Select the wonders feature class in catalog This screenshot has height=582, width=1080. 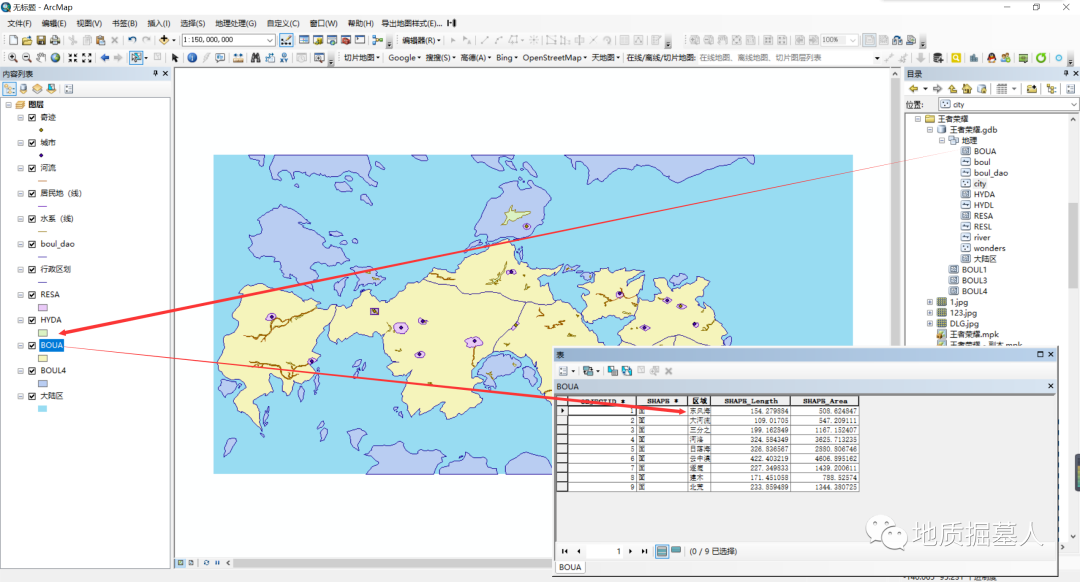[989, 248]
